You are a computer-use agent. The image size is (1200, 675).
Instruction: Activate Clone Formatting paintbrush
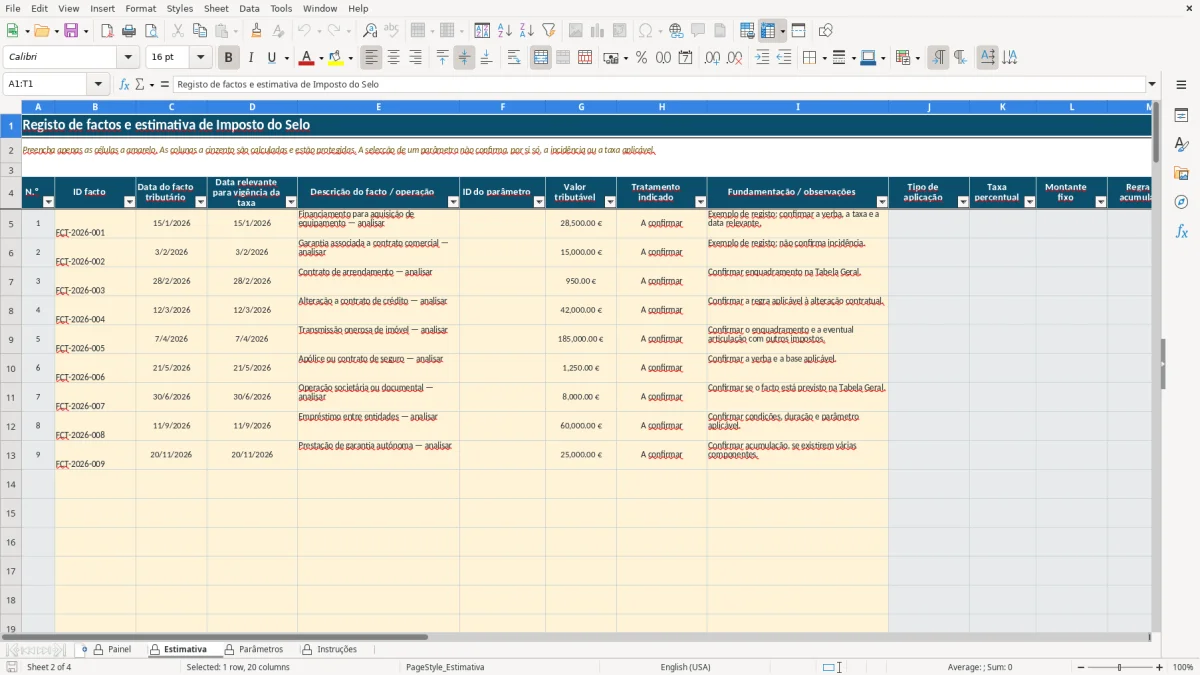(256, 31)
